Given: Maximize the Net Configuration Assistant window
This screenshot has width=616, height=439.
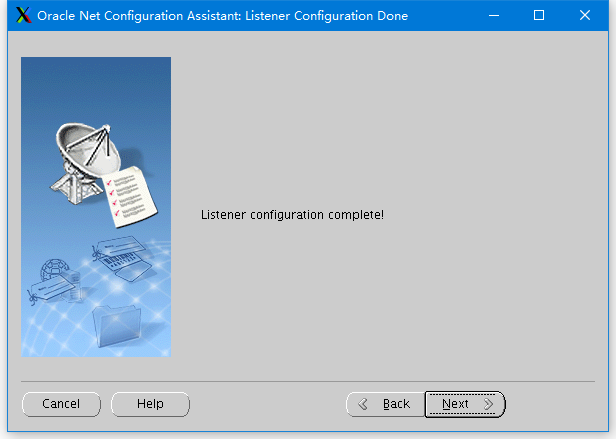Looking at the screenshot, I should 539,15.
